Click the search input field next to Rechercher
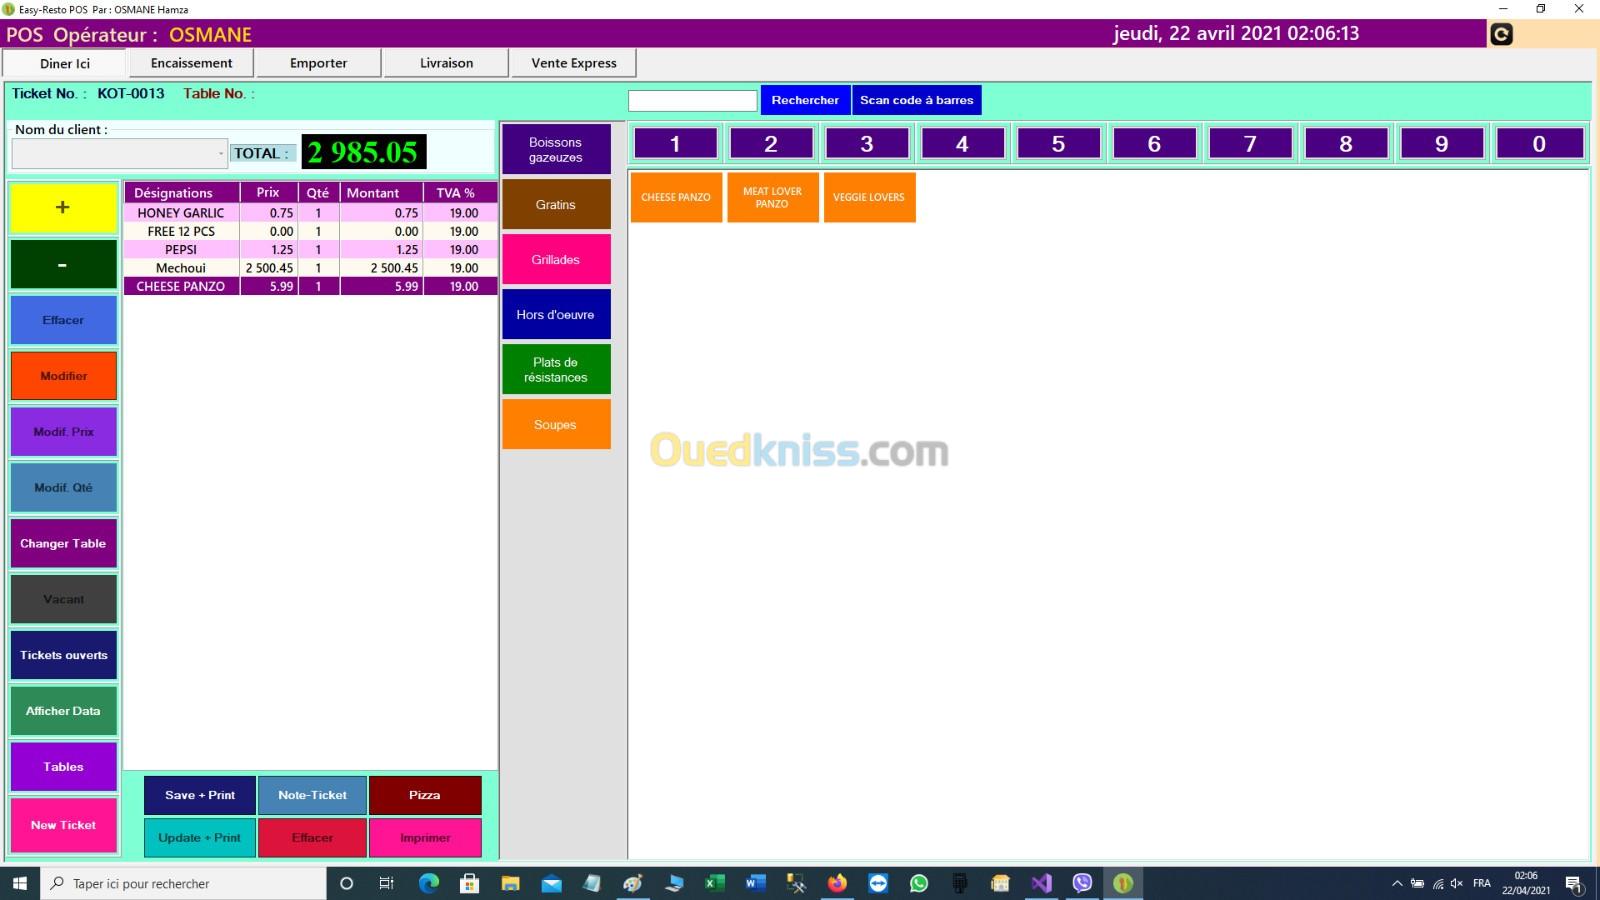This screenshot has height=900, width=1600. point(692,101)
